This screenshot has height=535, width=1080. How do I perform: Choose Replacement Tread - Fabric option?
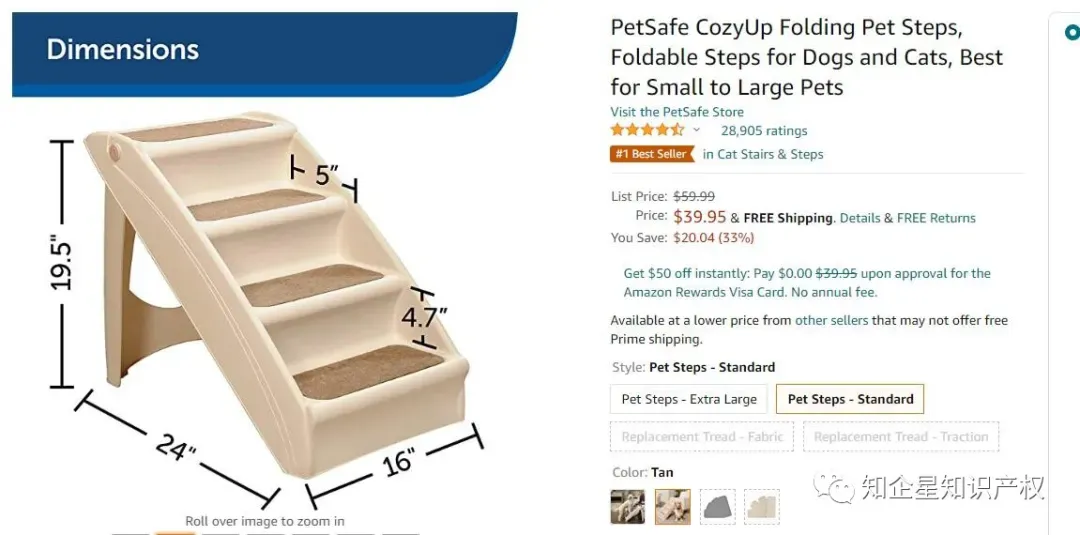[702, 437]
